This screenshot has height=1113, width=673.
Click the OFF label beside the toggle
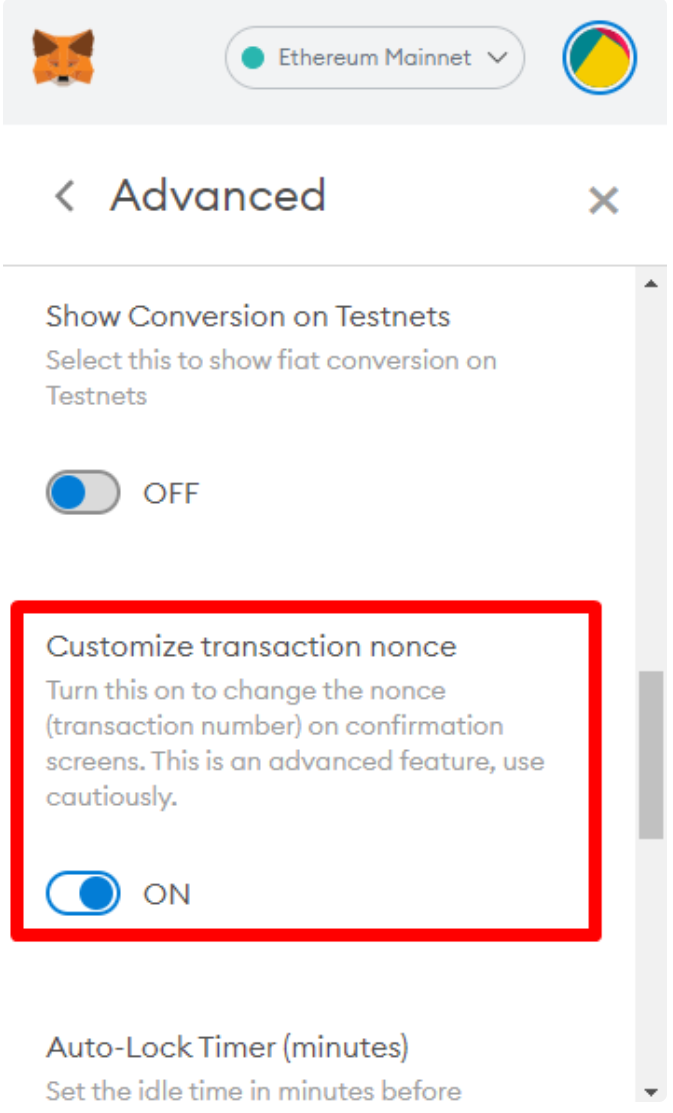click(x=171, y=494)
